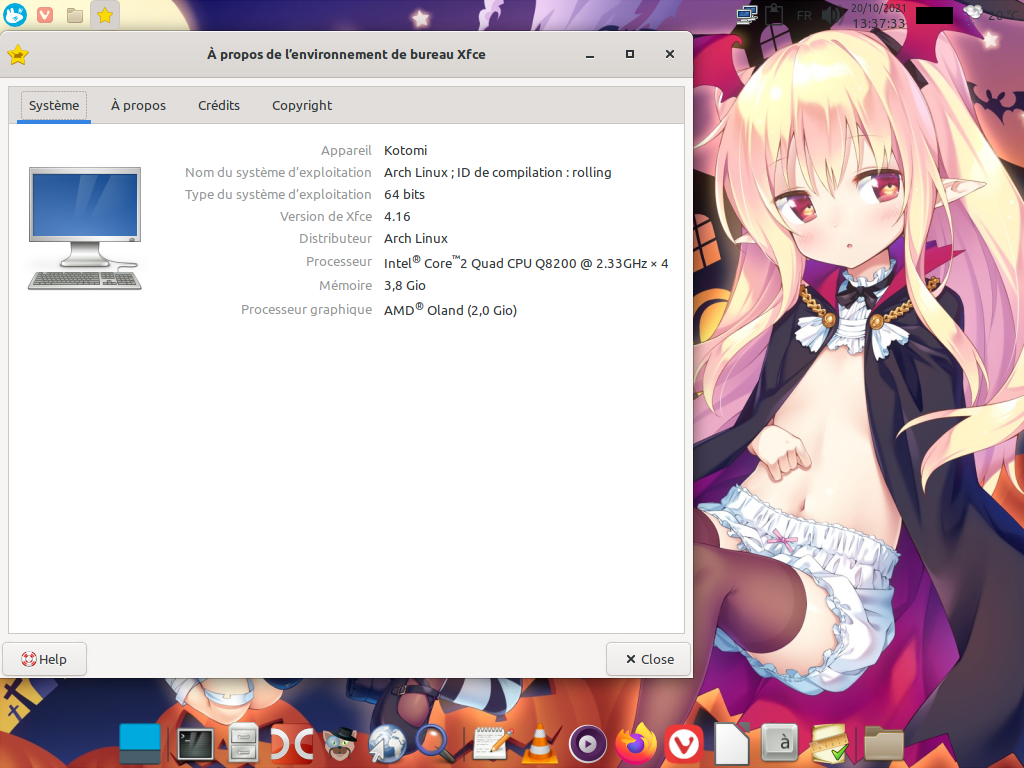Select the device name 'Kotomi'
The image size is (1024, 768).
[x=406, y=150]
